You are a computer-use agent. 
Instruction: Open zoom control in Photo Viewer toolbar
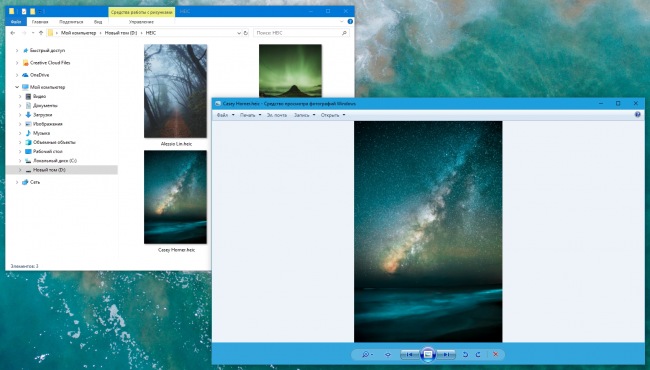click(x=367, y=355)
